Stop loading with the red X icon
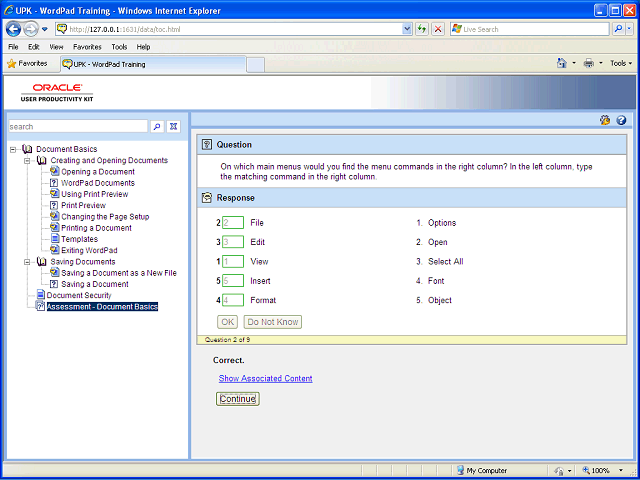Image resolution: width=640 pixels, height=480 pixels. click(x=438, y=29)
